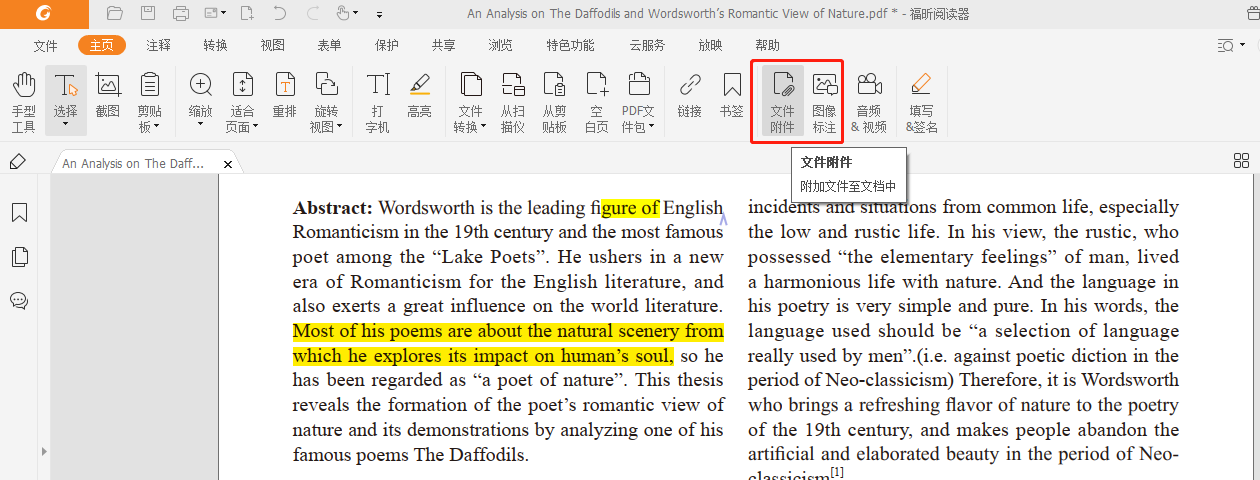Open the Fill & Sign (填写&签名) tool
This screenshot has height=480, width=1260.
tap(922, 101)
